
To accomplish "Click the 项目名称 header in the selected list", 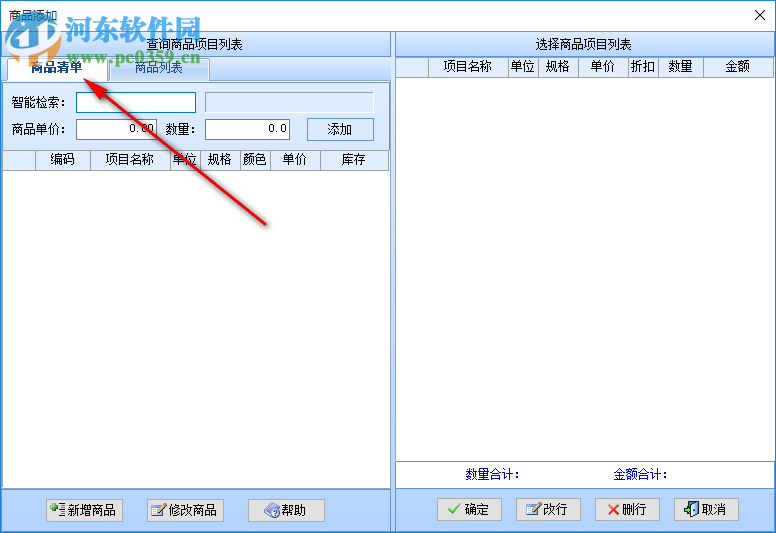I will click(468, 67).
